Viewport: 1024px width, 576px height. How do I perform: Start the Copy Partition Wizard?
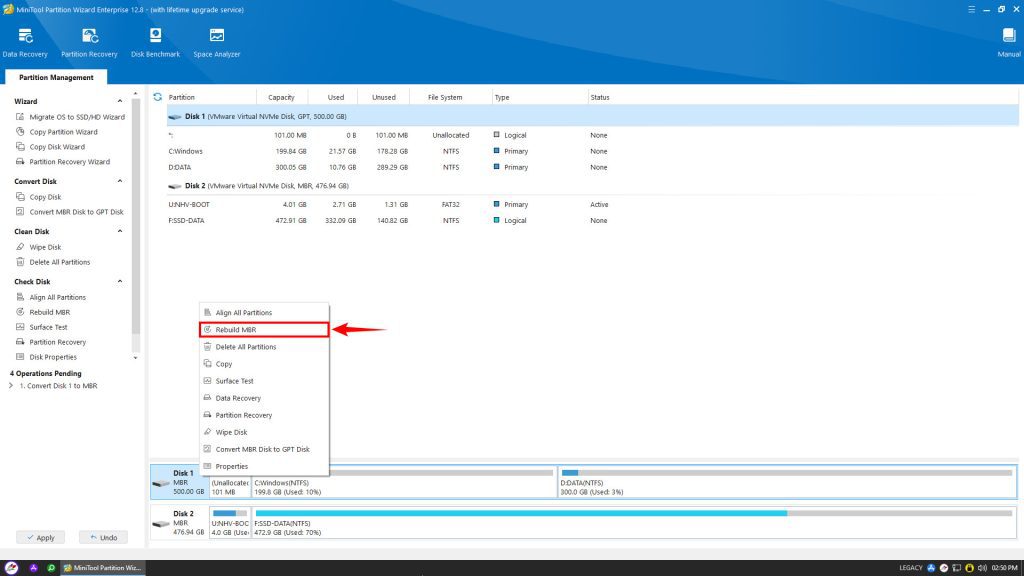click(x=56, y=132)
